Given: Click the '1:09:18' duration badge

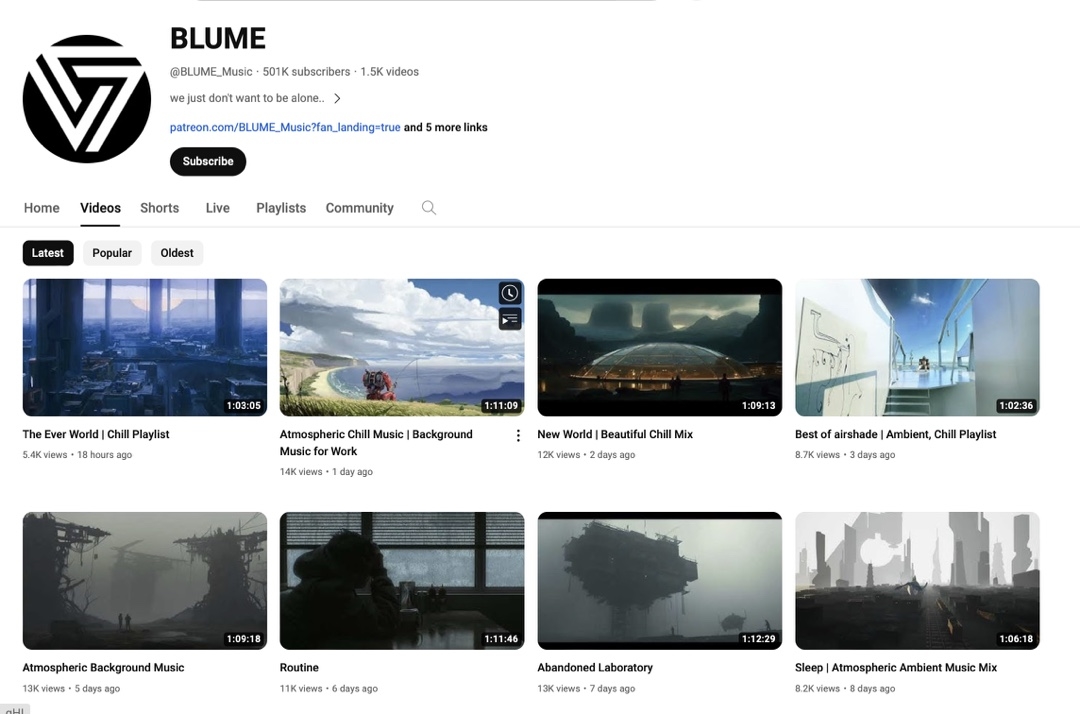Looking at the screenshot, I should click(x=244, y=639).
